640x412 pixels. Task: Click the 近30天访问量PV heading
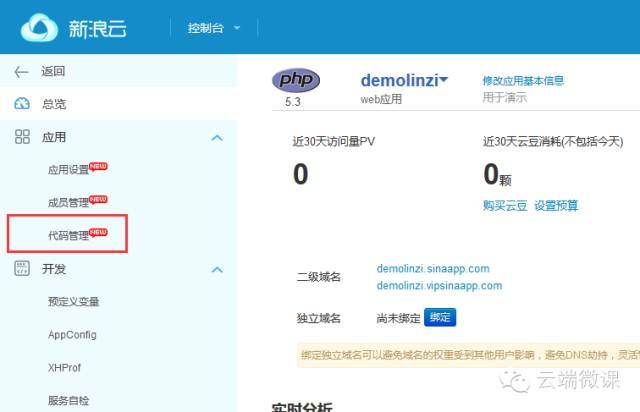click(333, 142)
